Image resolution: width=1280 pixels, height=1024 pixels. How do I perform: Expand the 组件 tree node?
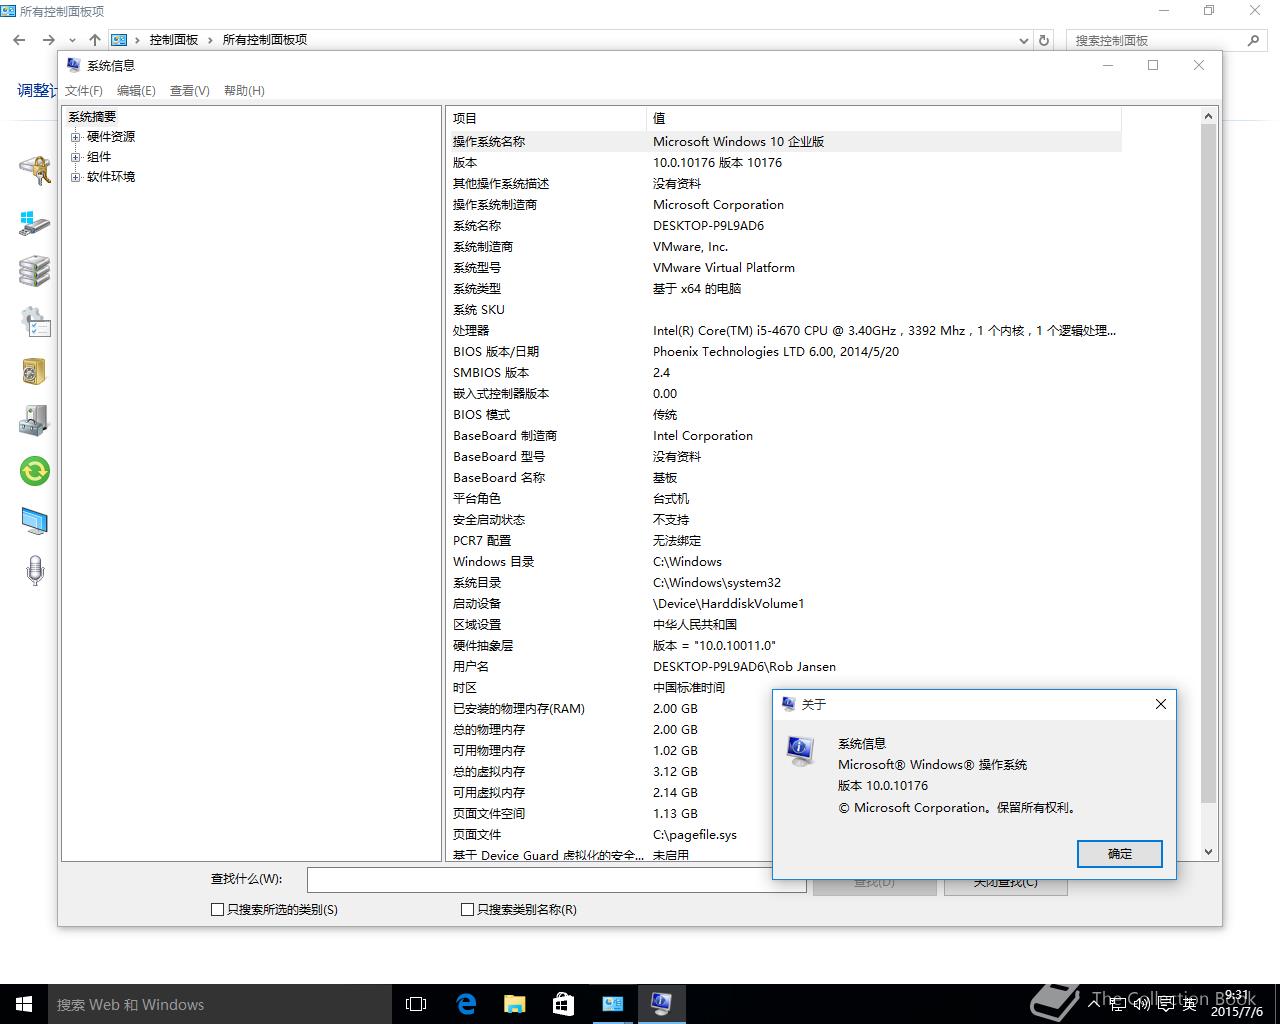pyautogui.click(x=75, y=157)
